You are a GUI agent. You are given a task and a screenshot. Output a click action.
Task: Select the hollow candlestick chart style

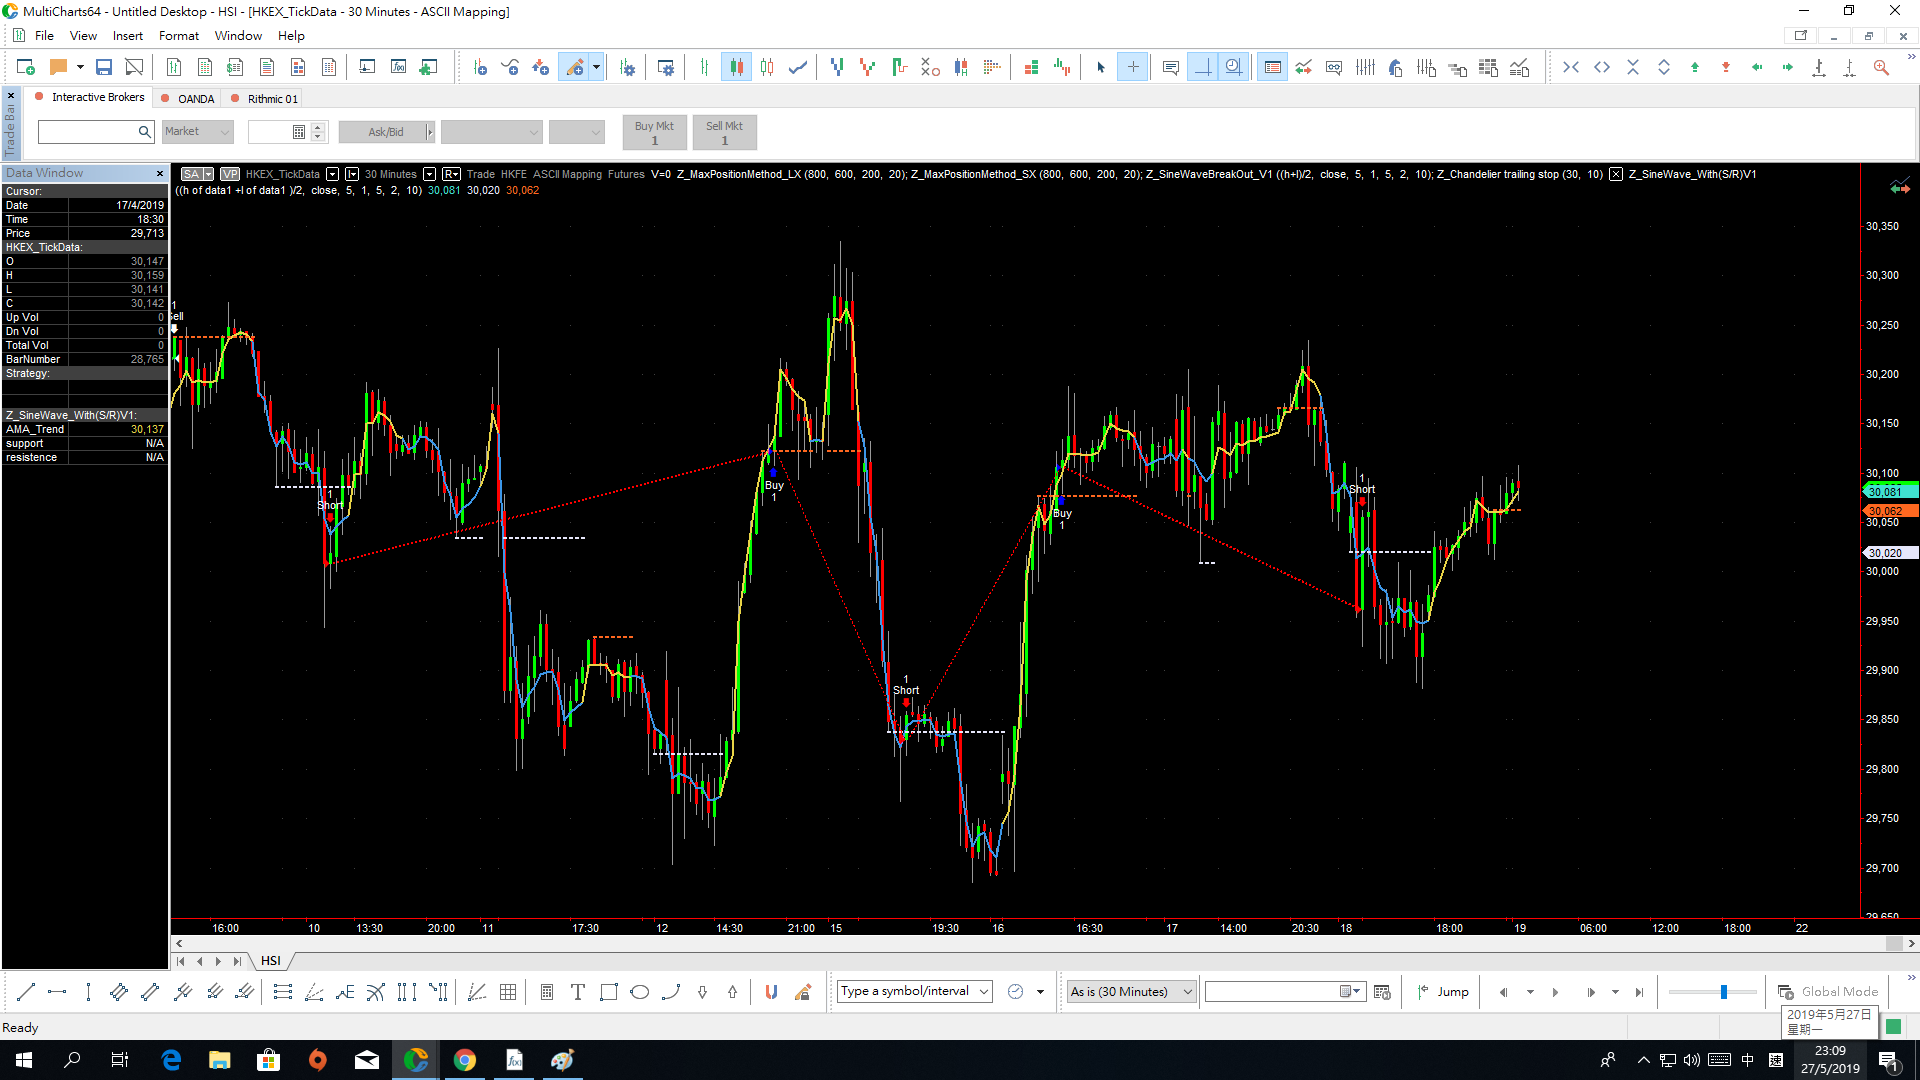(767, 67)
